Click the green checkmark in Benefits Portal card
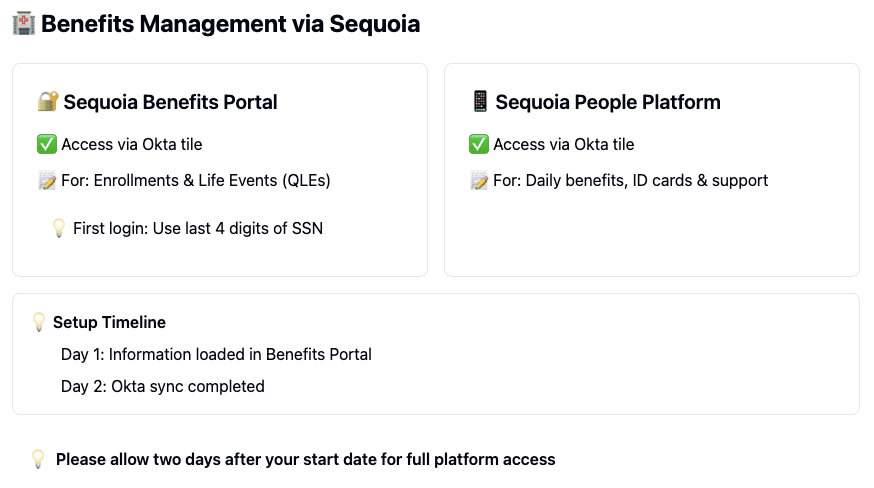Viewport: 874px width, 488px height. pos(47,144)
